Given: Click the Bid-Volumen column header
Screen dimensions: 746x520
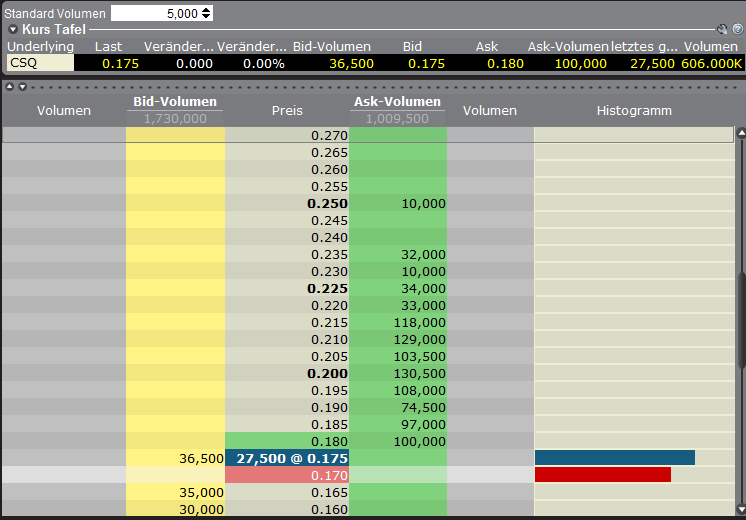Looking at the screenshot, I should click(175, 102).
